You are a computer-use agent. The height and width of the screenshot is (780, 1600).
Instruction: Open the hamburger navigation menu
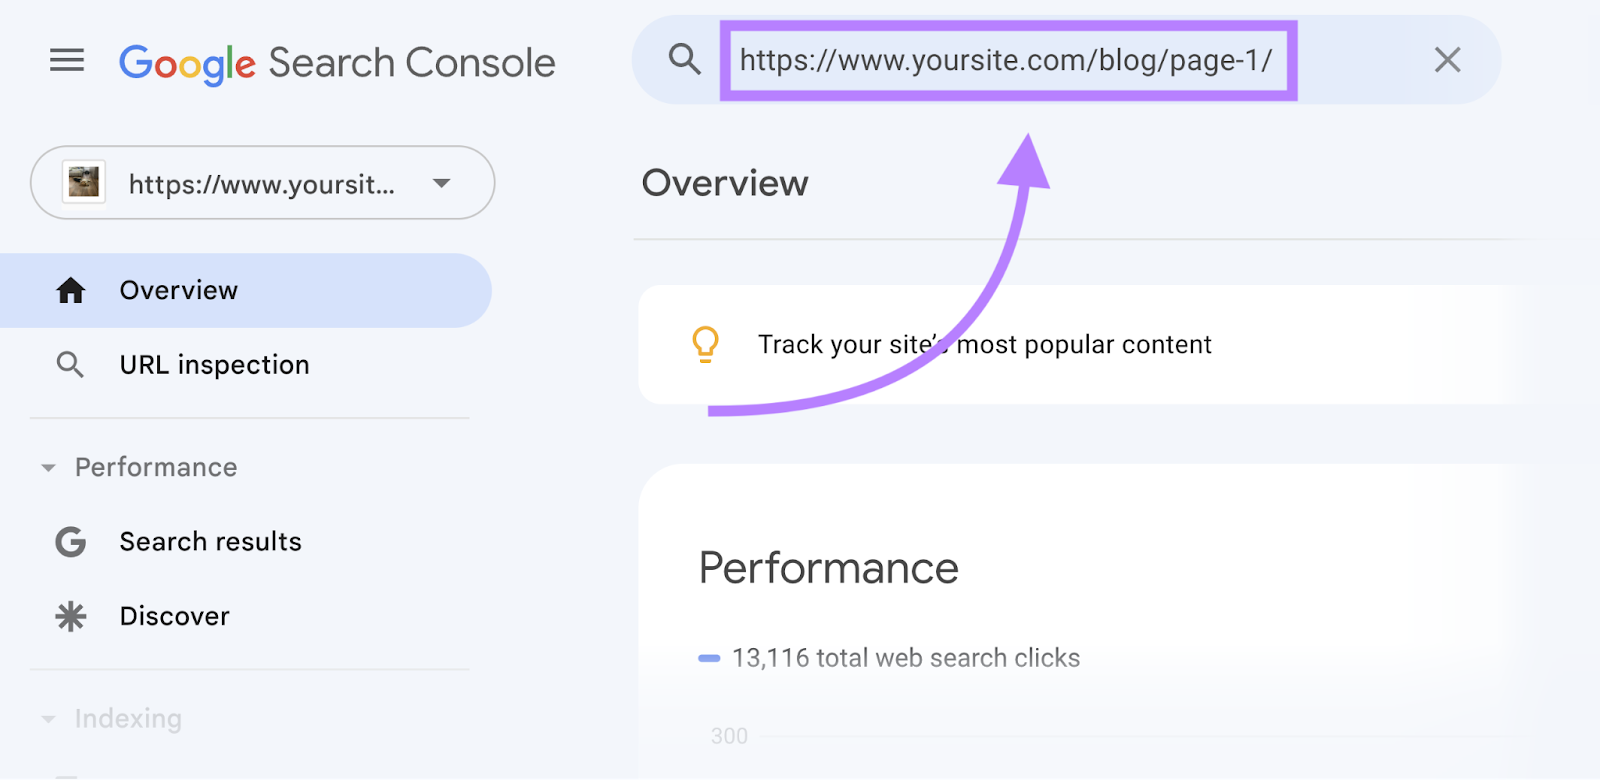[x=66, y=60]
